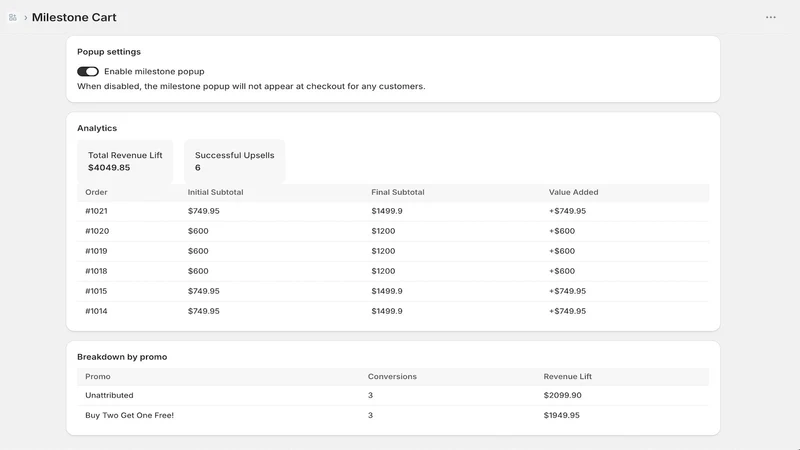Click the Popup settings heading
The width and height of the screenshot is (800, 450).
coord(109,52)
